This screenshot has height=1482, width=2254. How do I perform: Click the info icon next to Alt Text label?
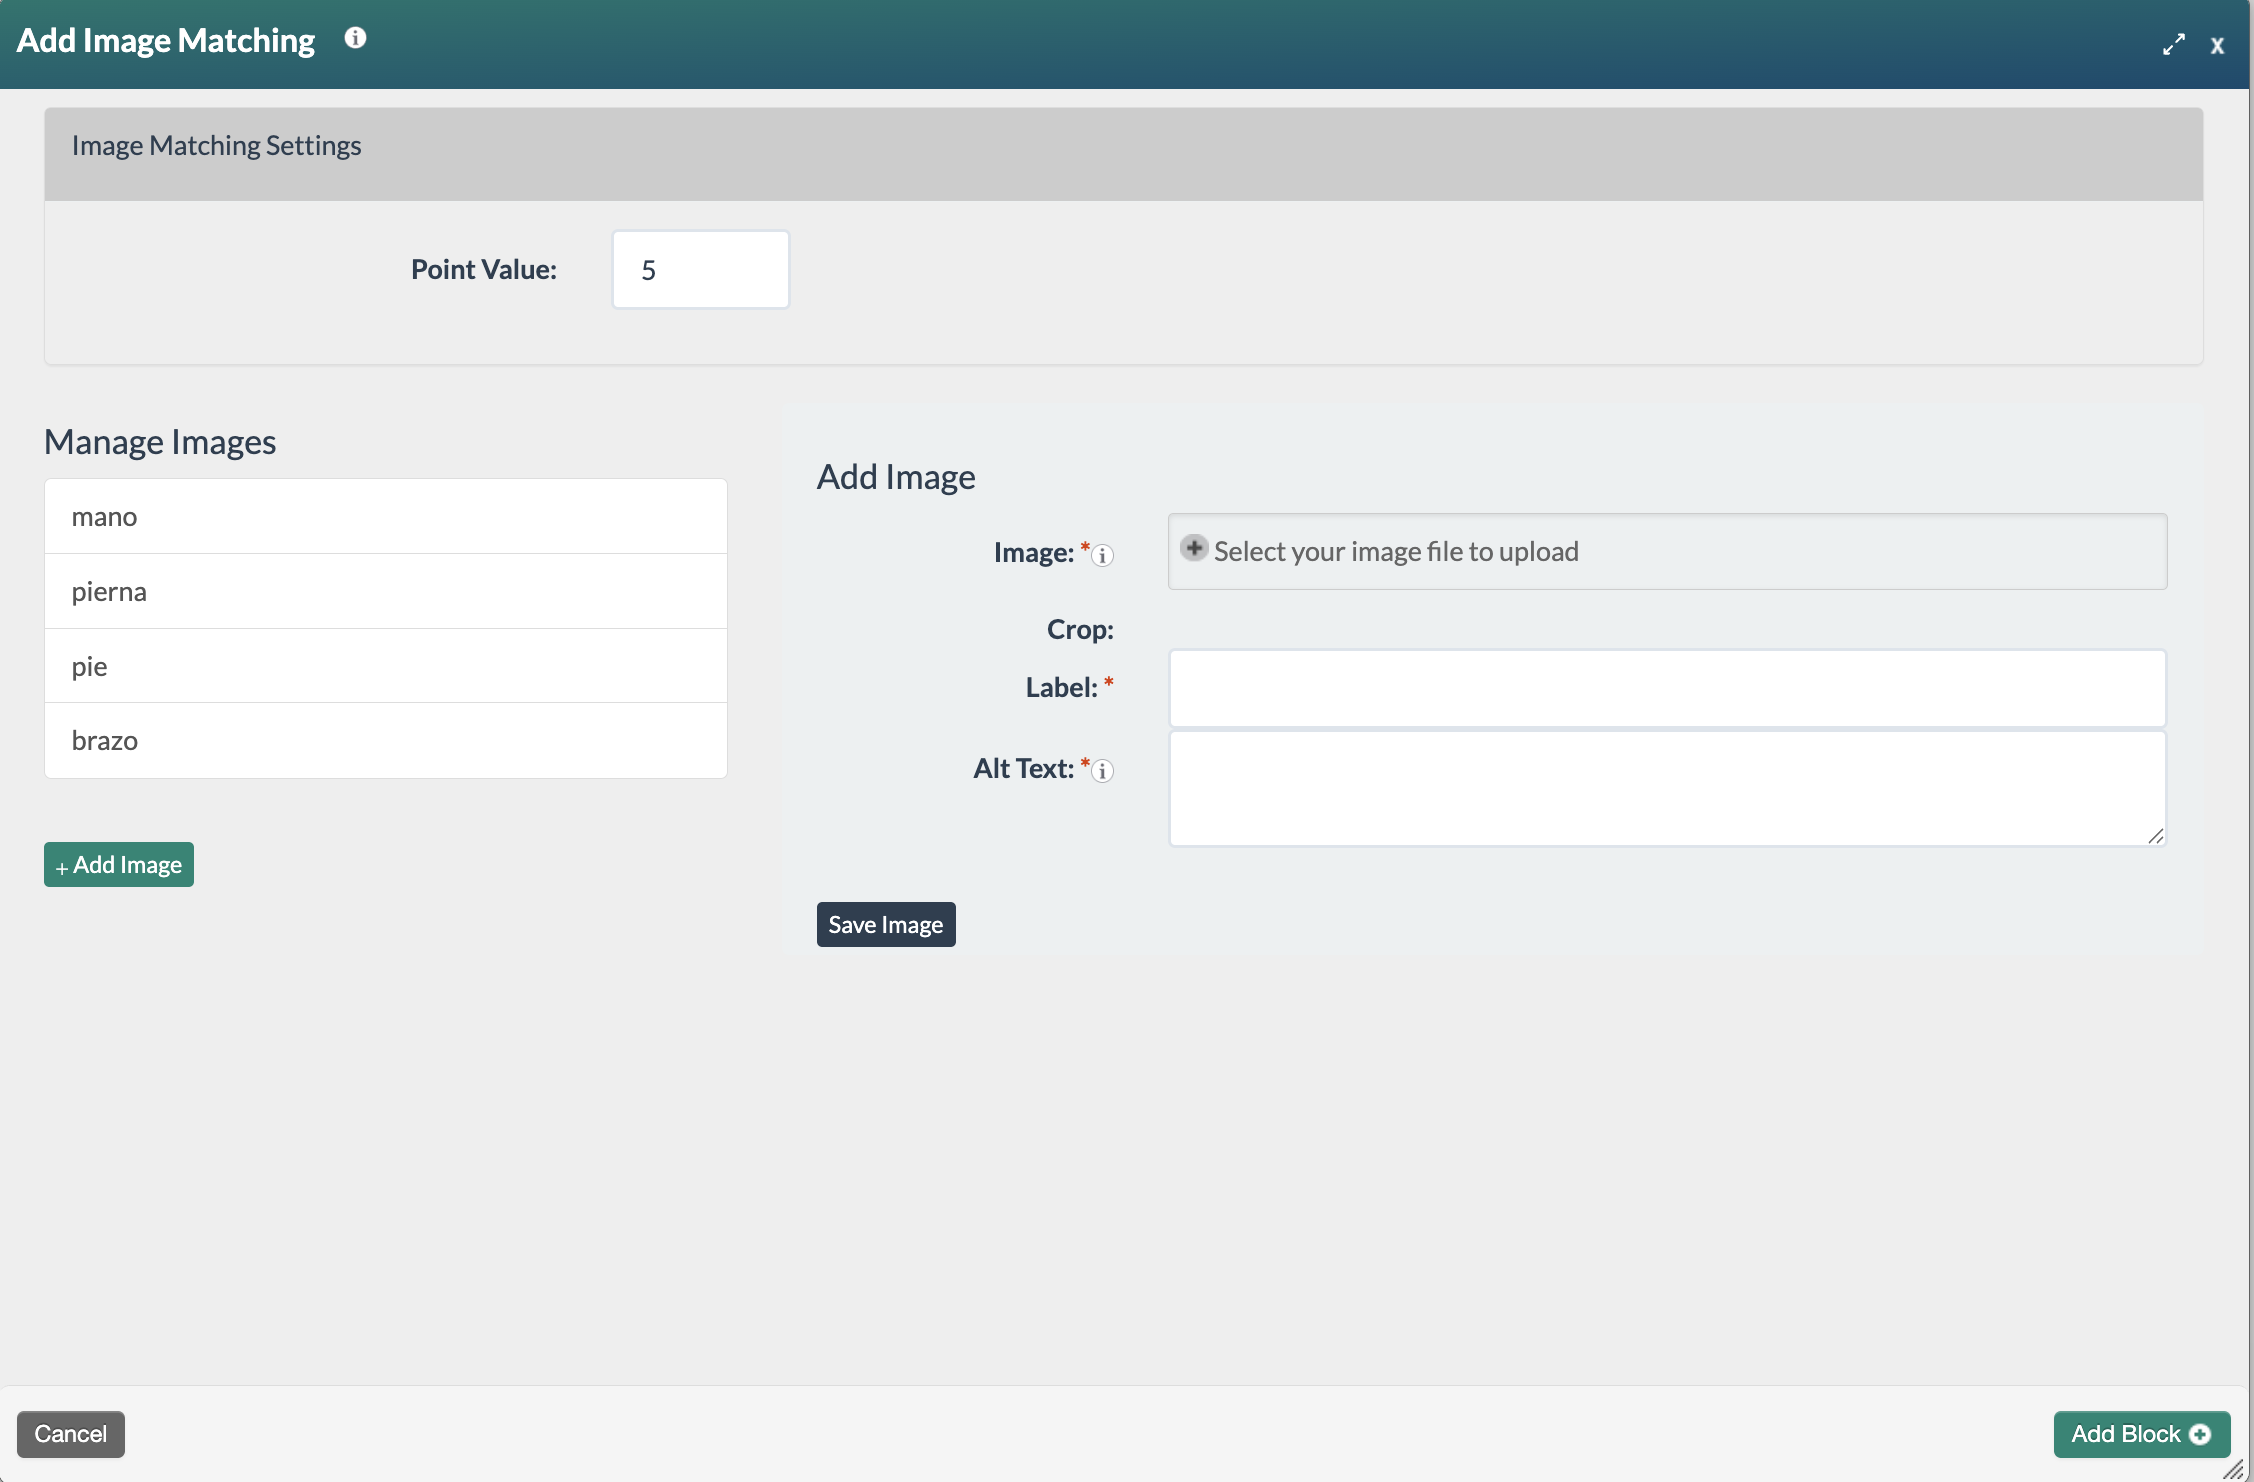pyautogui.click(x=1102, y=771)
